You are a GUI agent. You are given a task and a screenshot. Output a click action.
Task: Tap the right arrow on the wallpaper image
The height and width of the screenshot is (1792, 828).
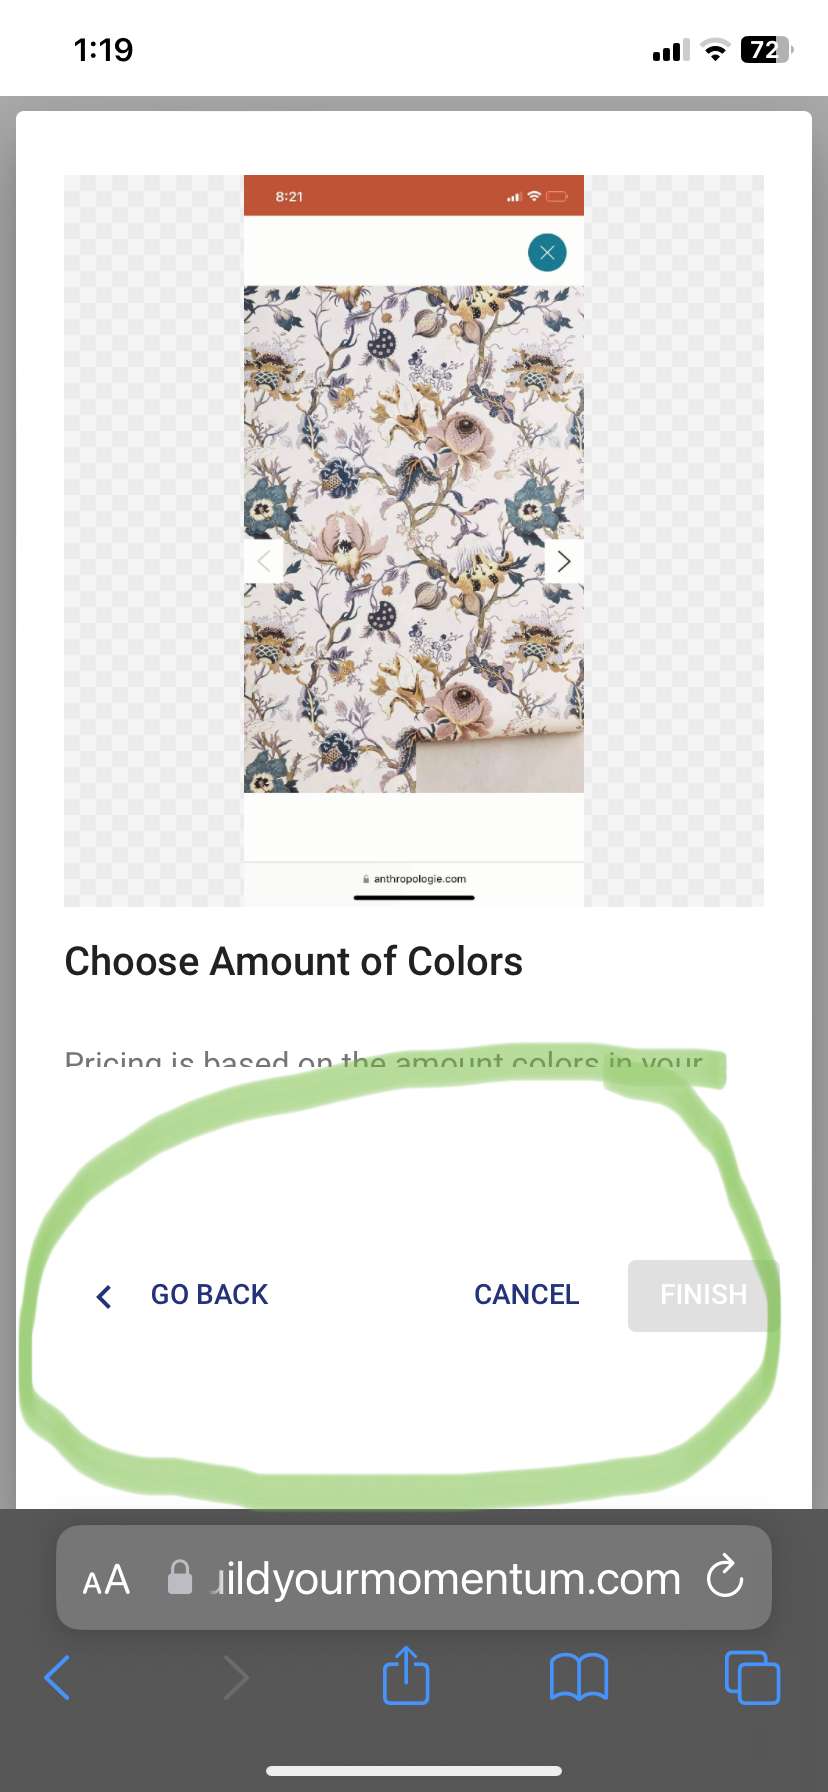point(564,561)
